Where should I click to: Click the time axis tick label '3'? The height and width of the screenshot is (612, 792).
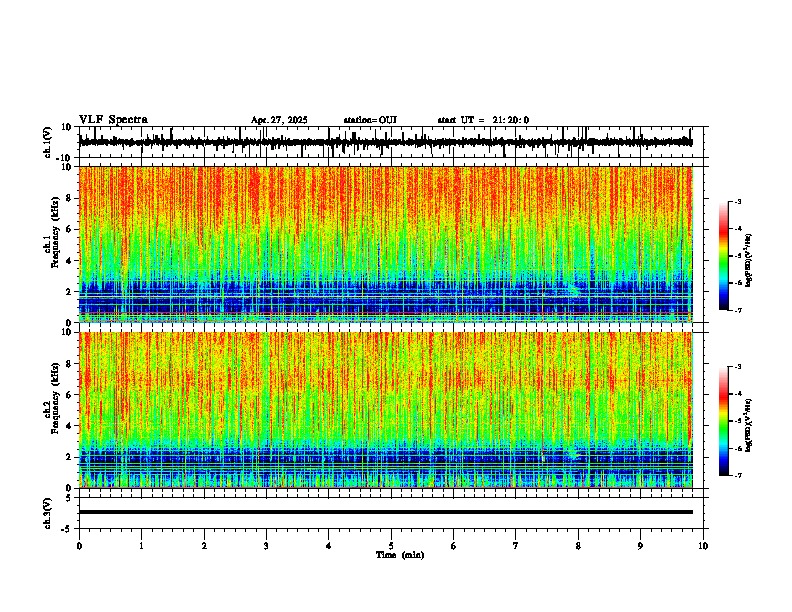pyautogui.click(x=266, y=546)
